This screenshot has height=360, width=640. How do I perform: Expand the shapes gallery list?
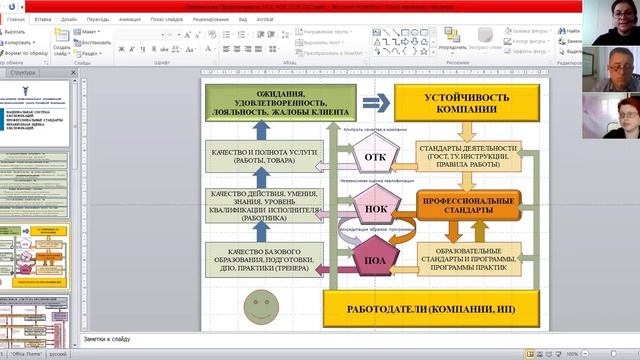point(433,51)
